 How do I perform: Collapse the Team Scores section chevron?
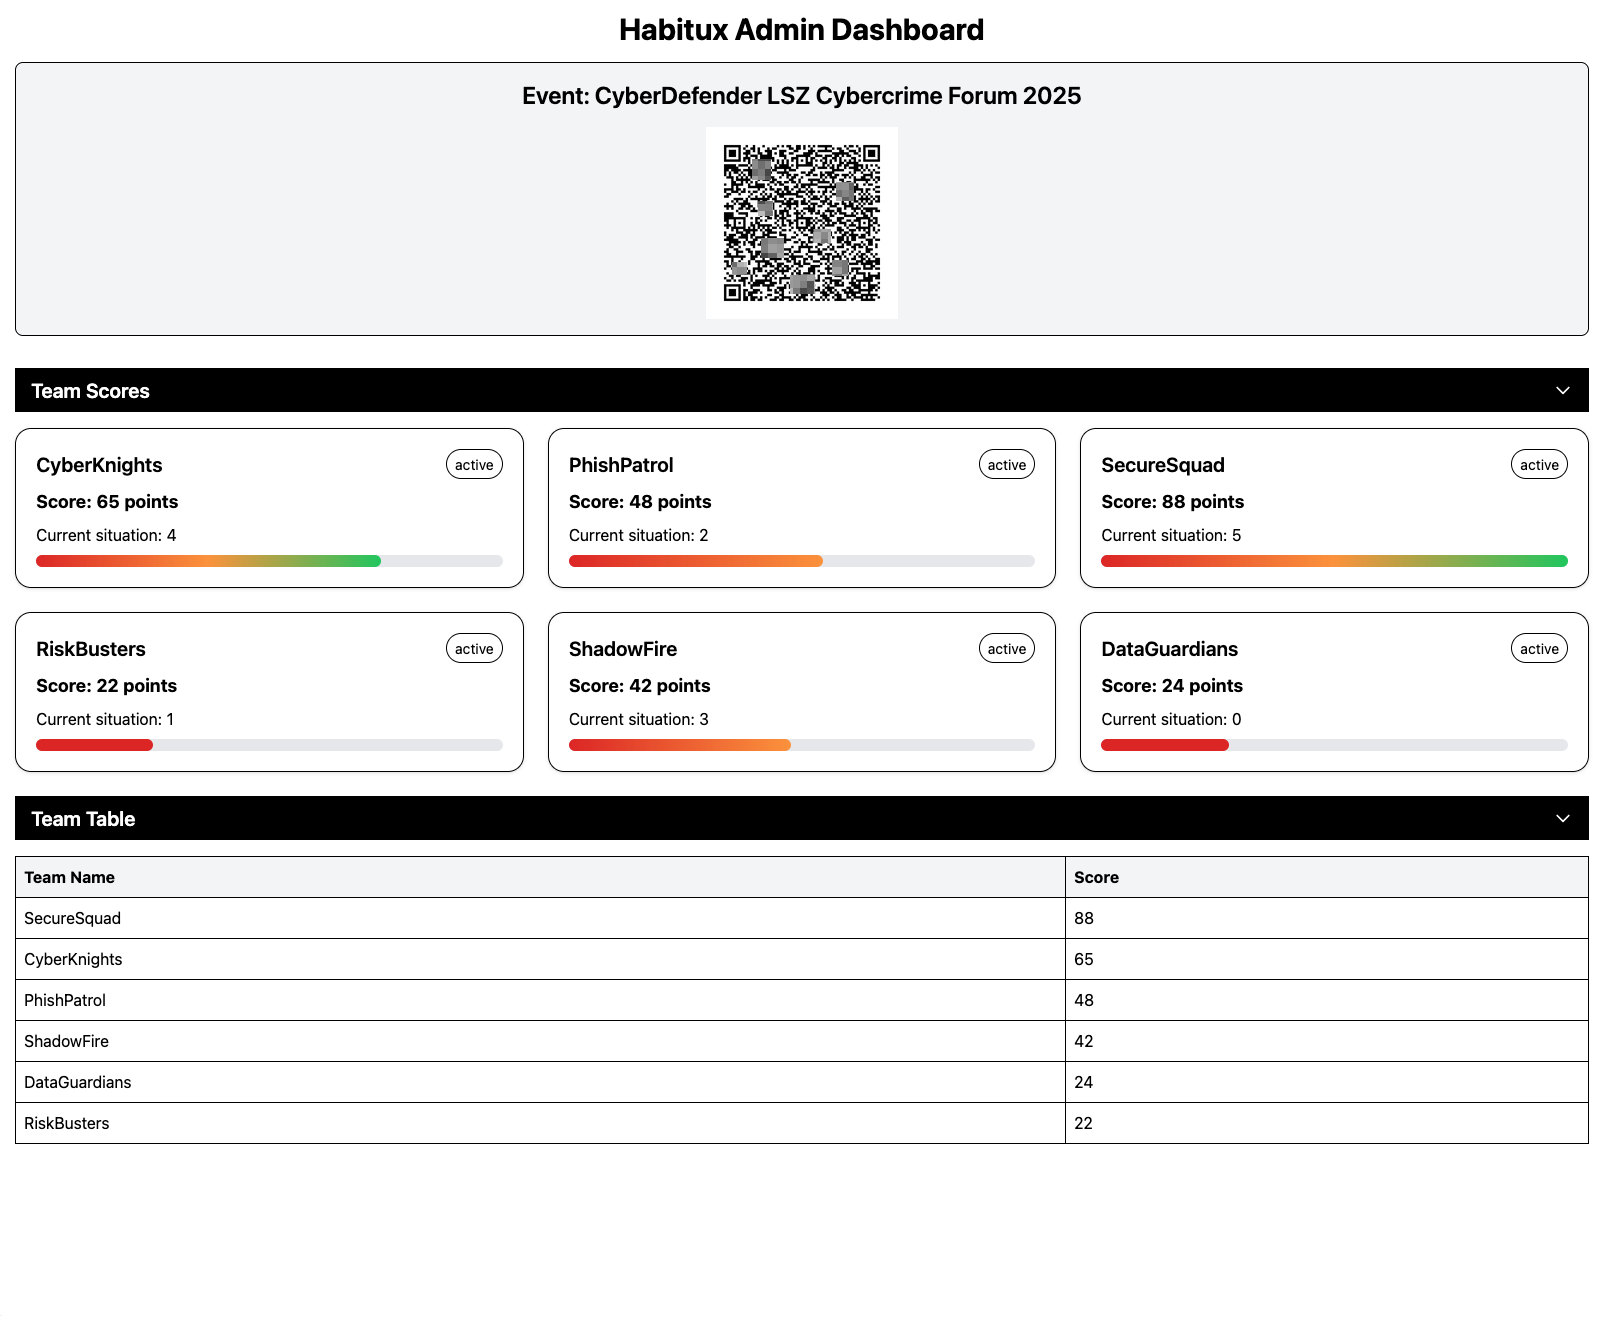[x=1563, y=390]
